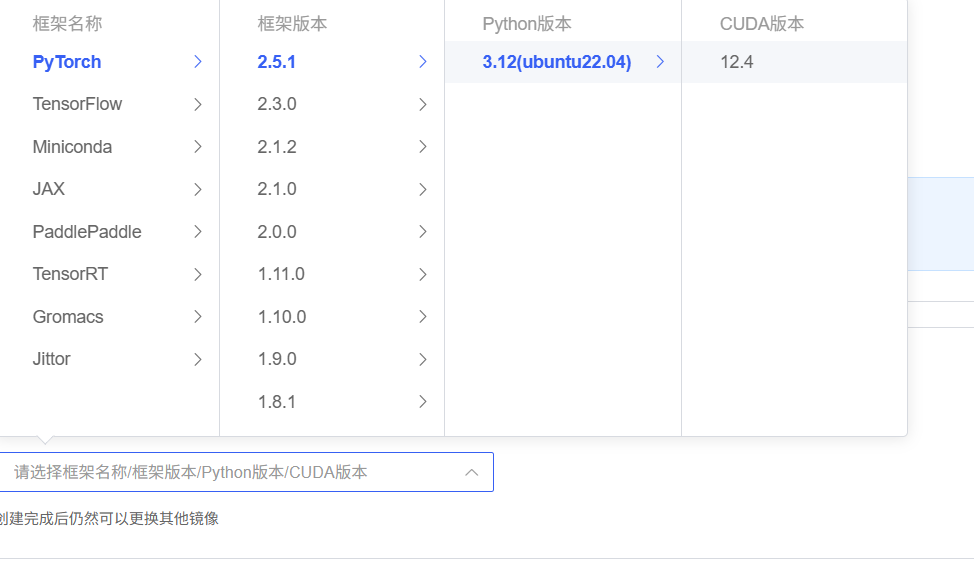The height and width of the screenshot is (569, 974).
Task: Expand version 2.1.2 via its arrow
Action: coord(422,147)
